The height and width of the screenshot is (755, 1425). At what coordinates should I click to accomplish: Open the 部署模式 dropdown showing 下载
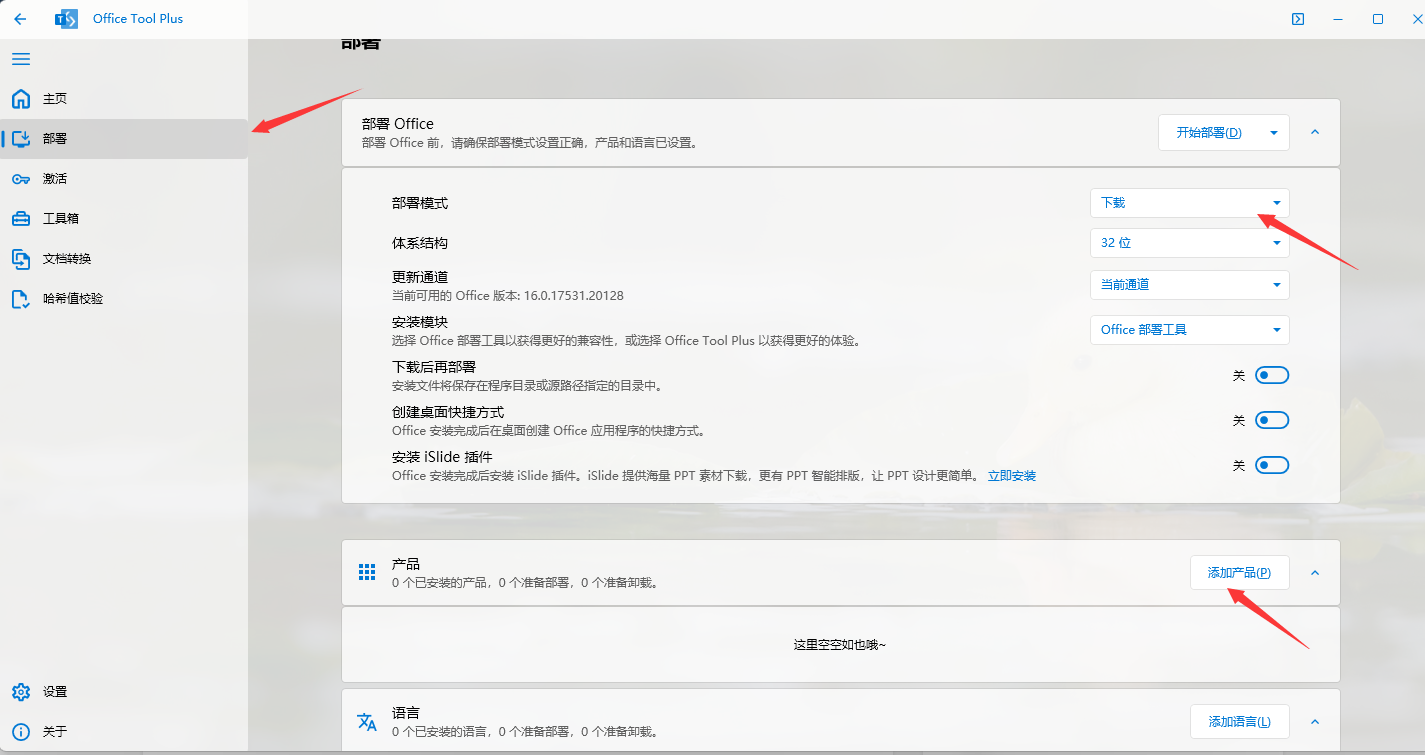1189,202
